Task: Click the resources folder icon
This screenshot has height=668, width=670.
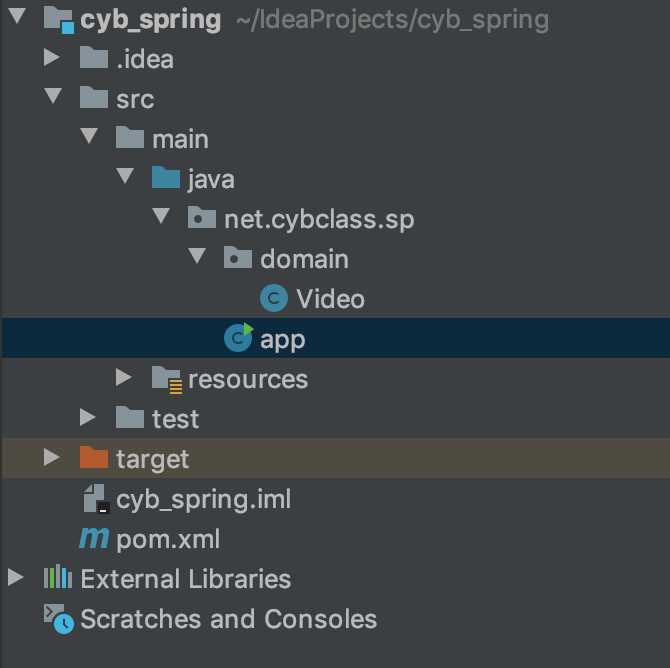Action: point(167,379)
